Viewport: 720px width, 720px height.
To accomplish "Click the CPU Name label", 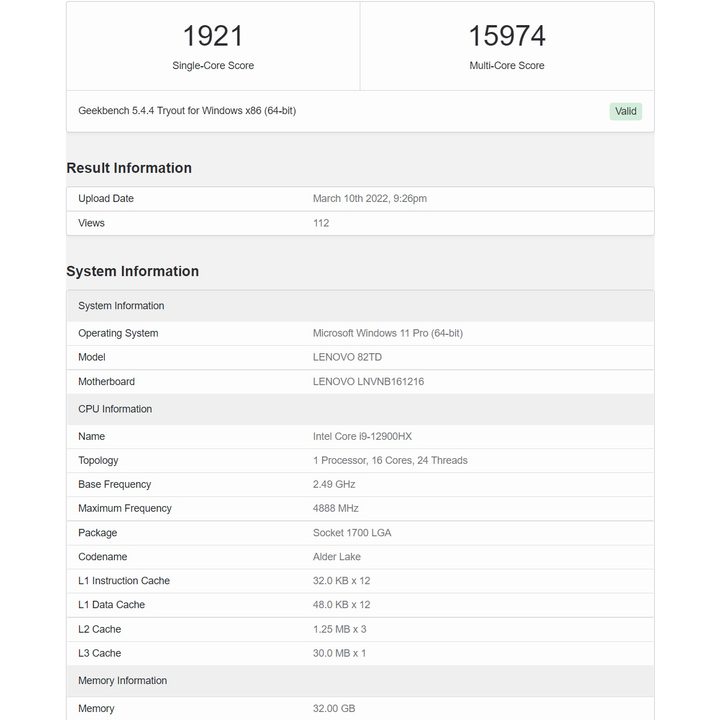I will [91, 436].
